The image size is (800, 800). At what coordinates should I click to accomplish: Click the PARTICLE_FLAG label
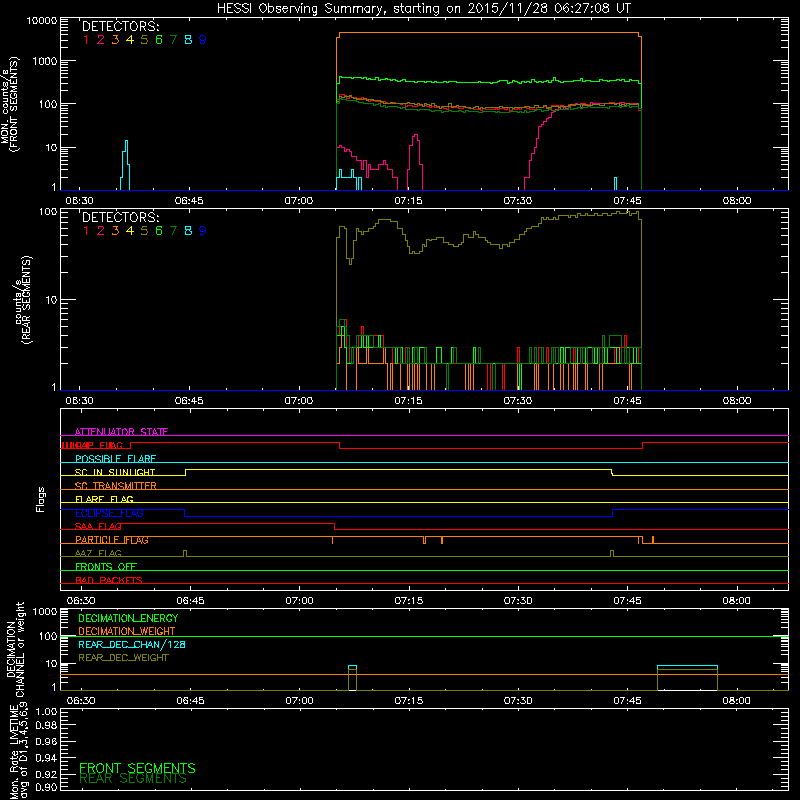pyautogui.click(x=112, y=540)
